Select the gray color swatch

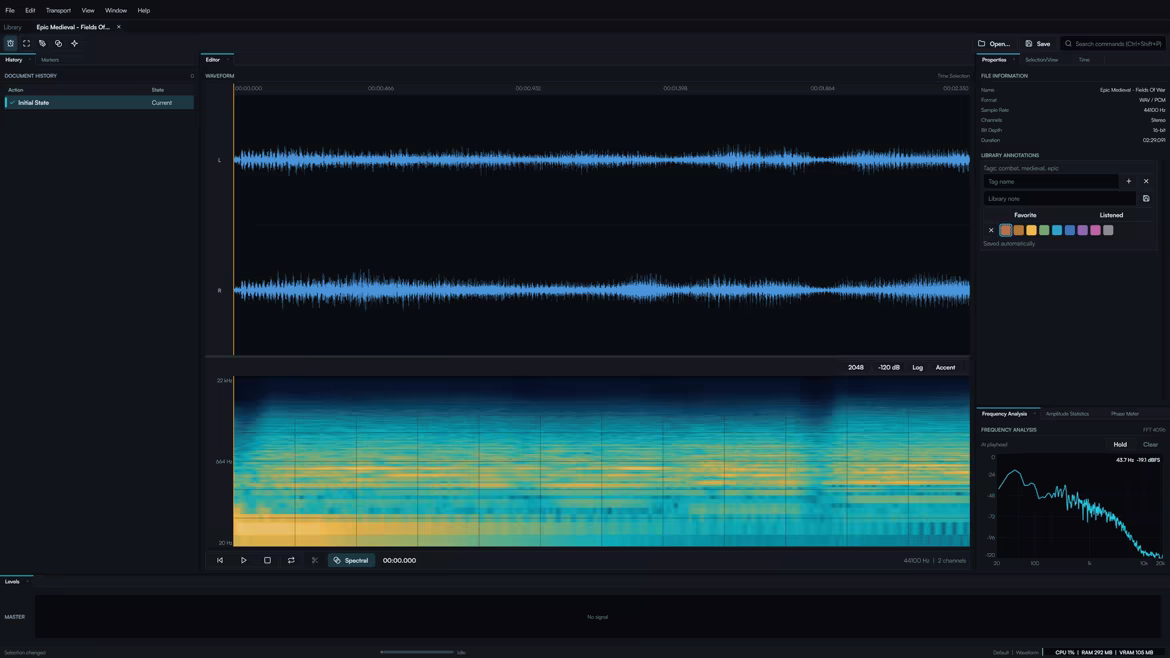click(x=1108, y=231)
